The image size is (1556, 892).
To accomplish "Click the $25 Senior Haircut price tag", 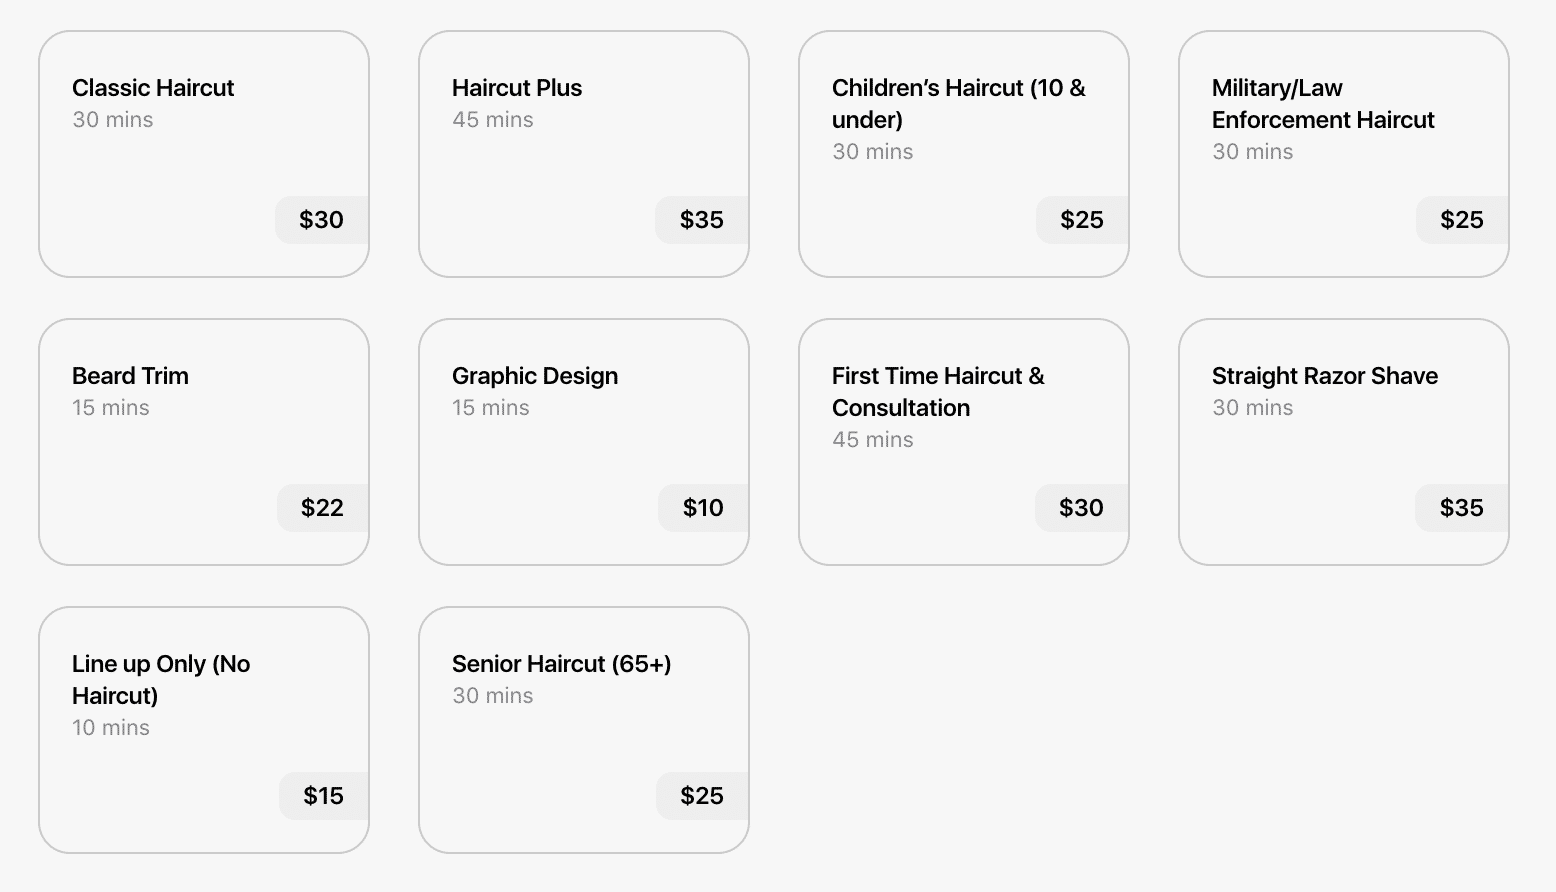I will tap(701, 796).
